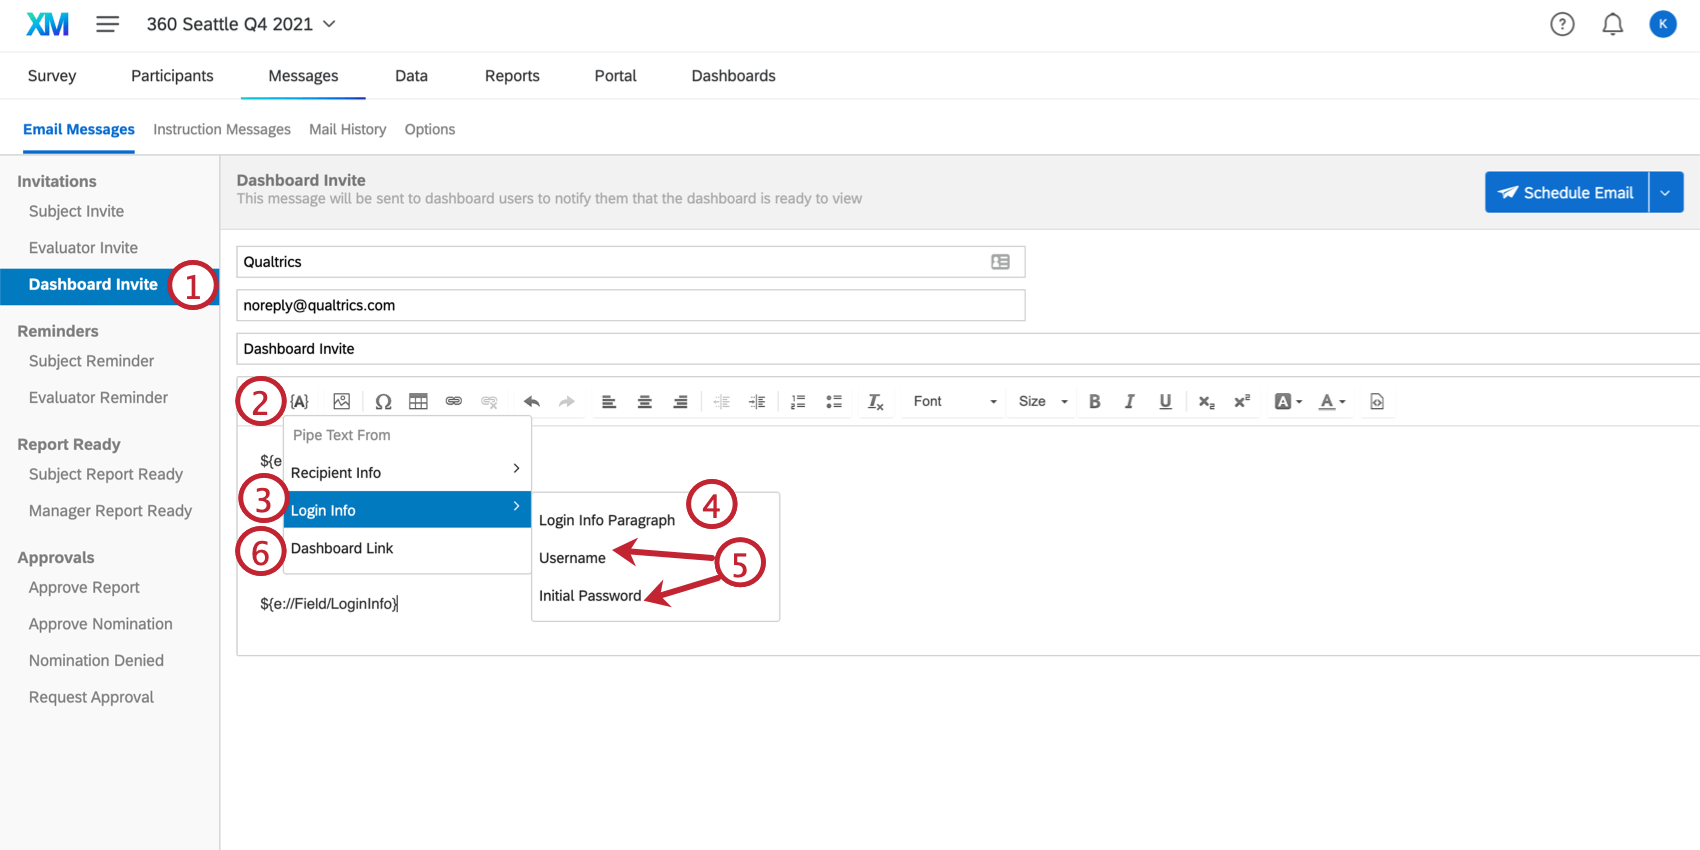Center align the text
The image size is (1700, 850).
tap(645, 402)
